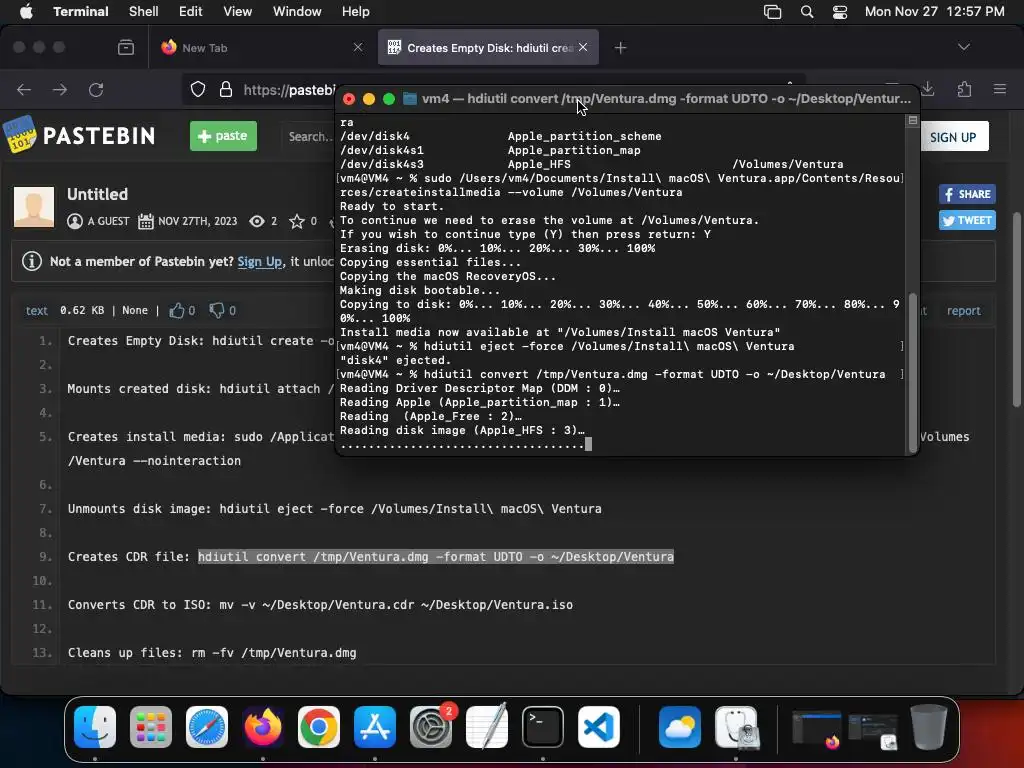Click the Terminal icon in the Dock

(543, 727)
